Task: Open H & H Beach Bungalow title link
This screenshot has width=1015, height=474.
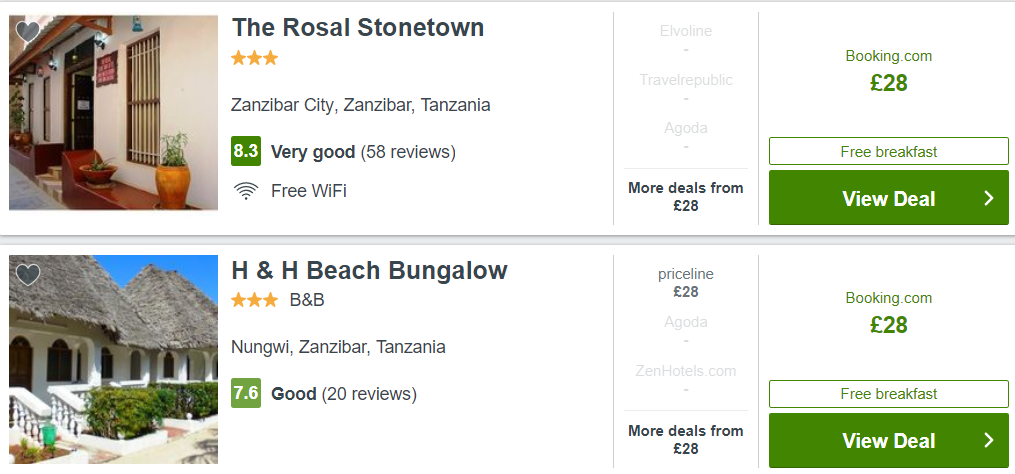Action: [370, 270]
